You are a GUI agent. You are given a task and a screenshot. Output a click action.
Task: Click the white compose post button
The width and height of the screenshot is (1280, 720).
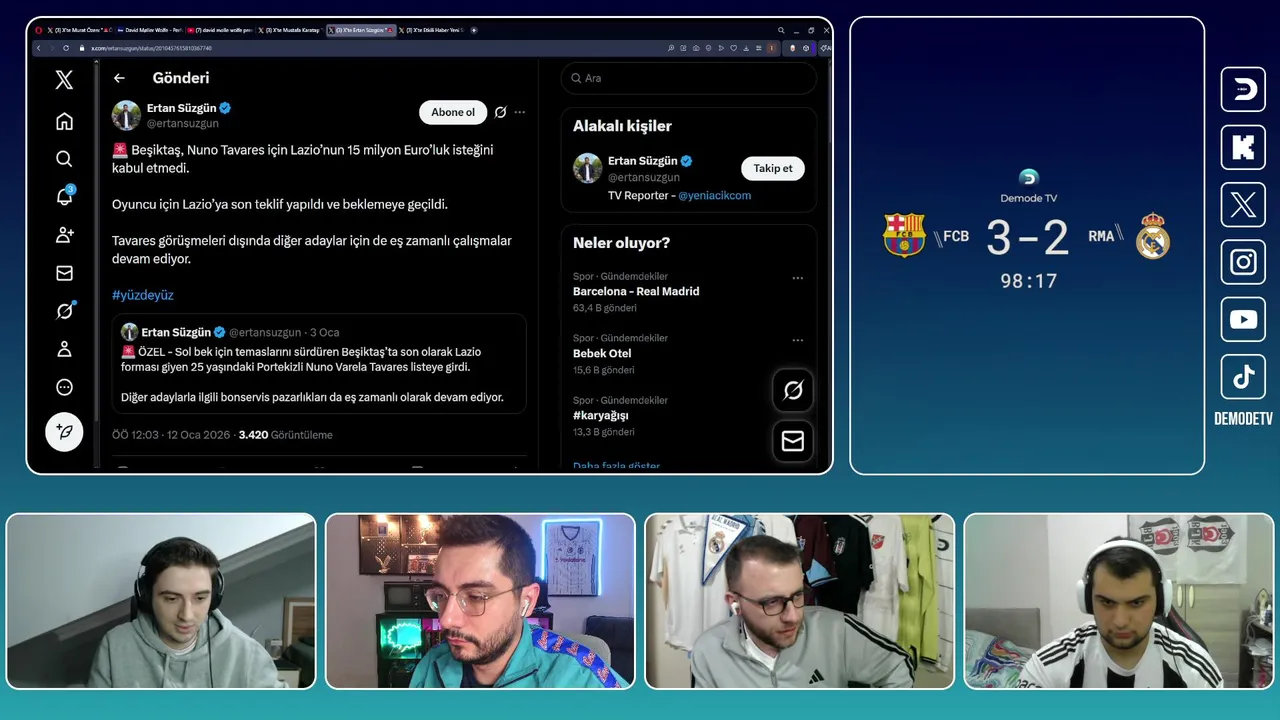pos(64,432)
